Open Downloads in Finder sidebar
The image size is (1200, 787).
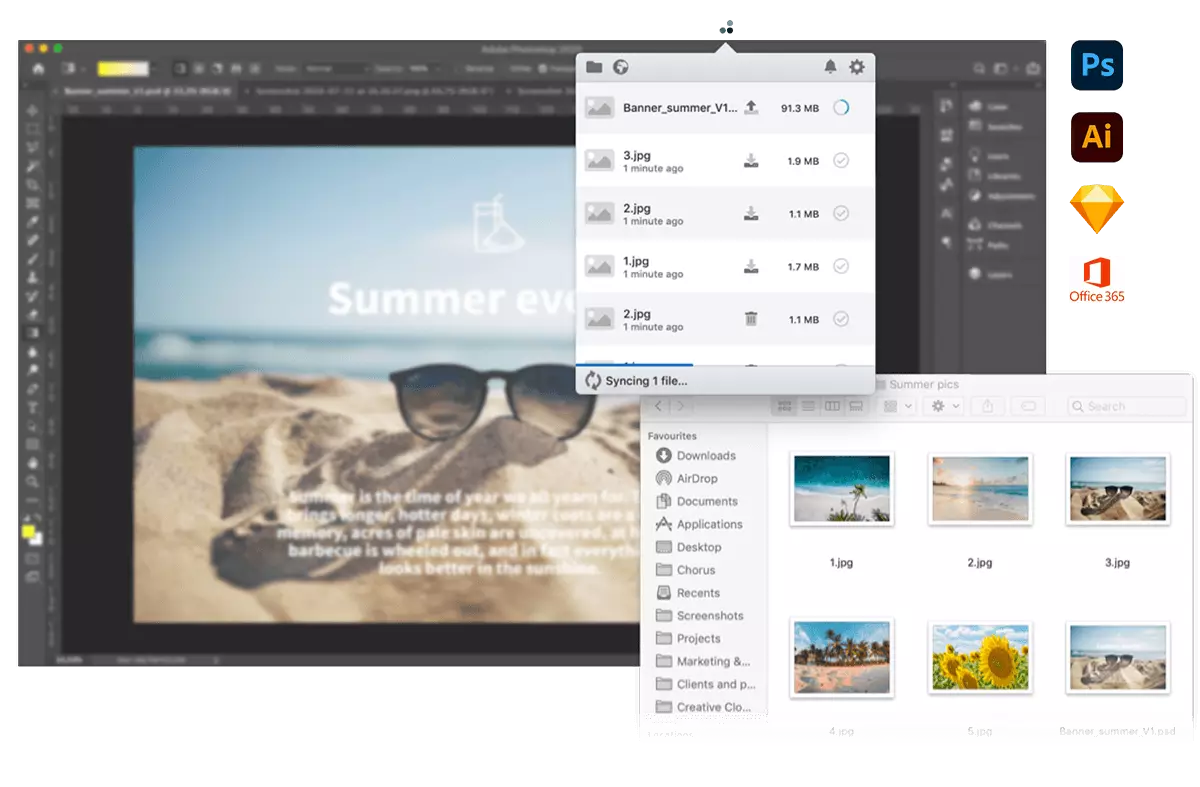click(x=696, y=455)
